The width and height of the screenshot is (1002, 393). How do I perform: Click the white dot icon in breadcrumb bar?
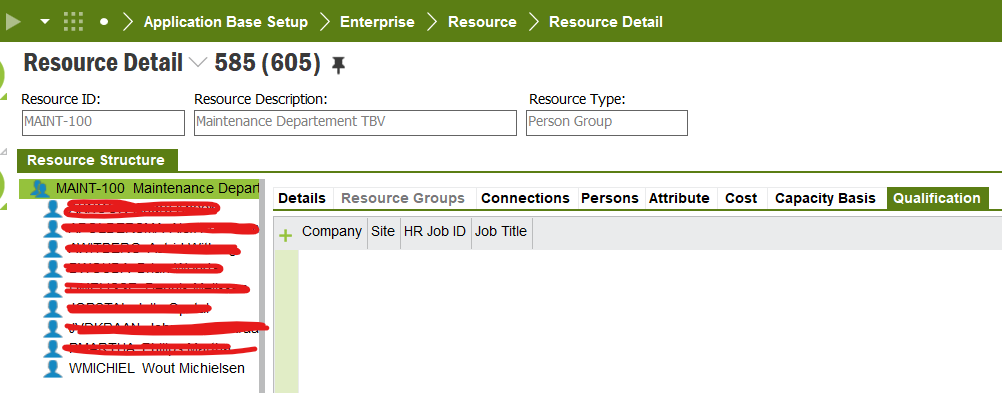[x=104, y=22]
